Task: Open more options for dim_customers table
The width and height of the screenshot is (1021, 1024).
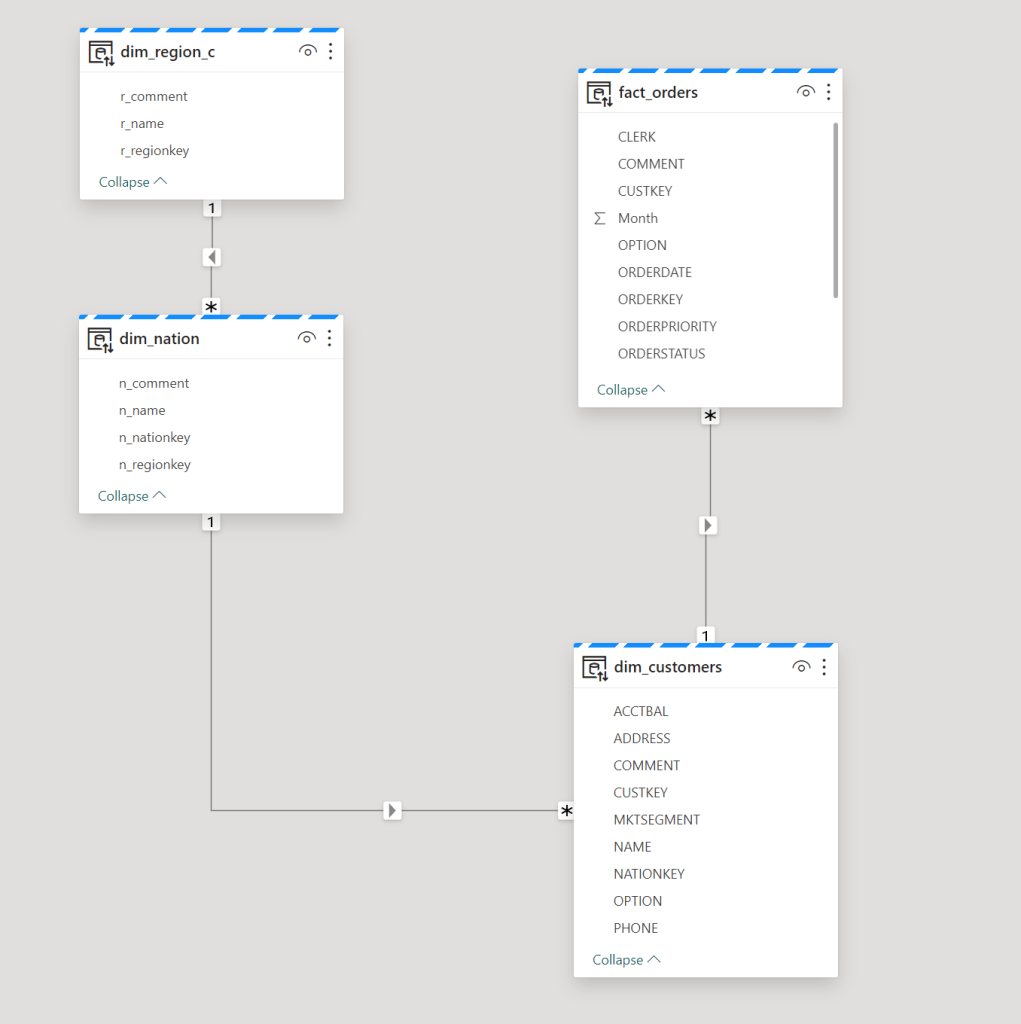Action: pyautogui.click(x=824, y=667)
